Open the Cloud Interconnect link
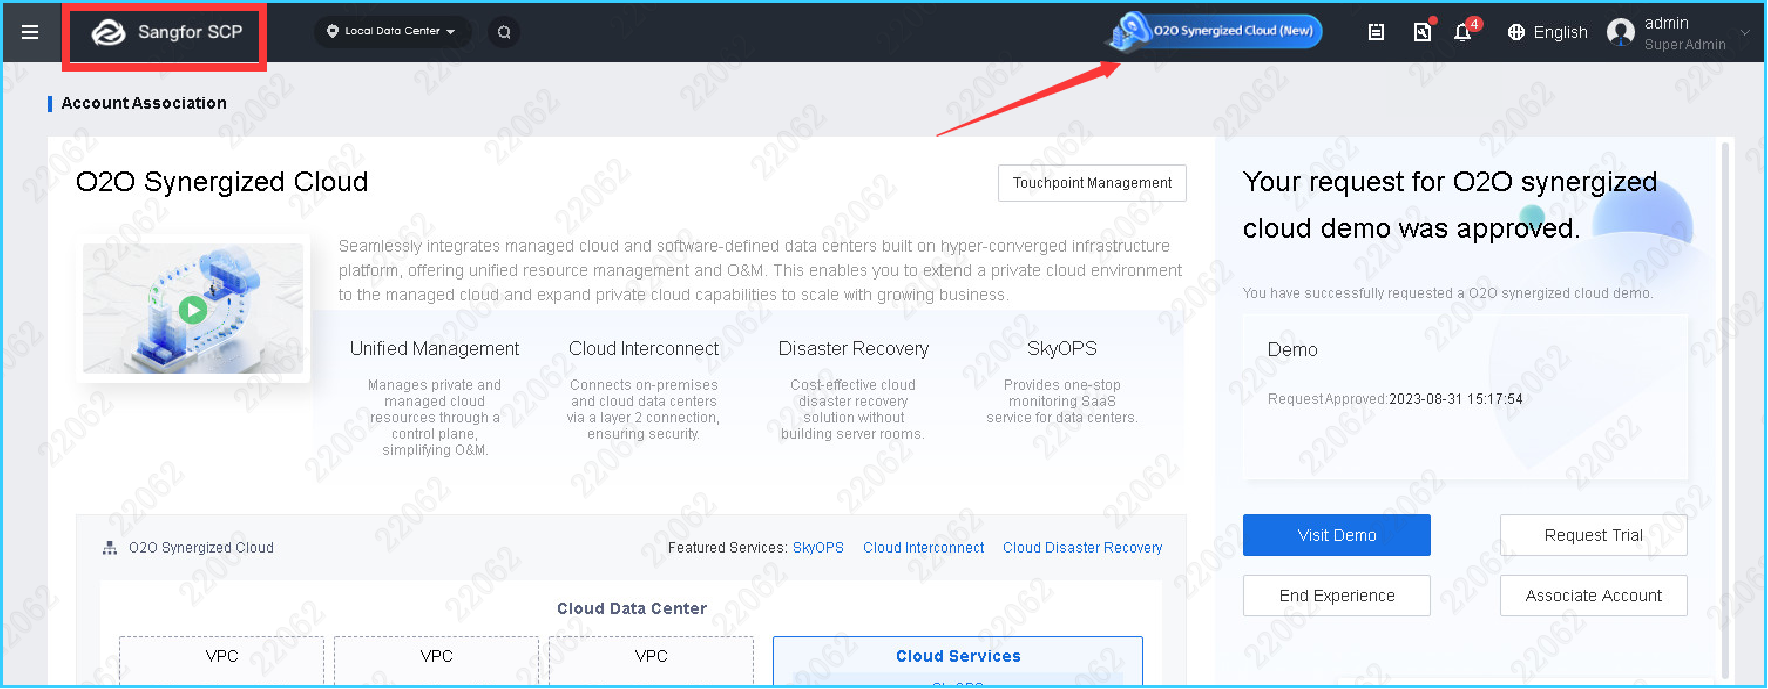 click(923, 548)
